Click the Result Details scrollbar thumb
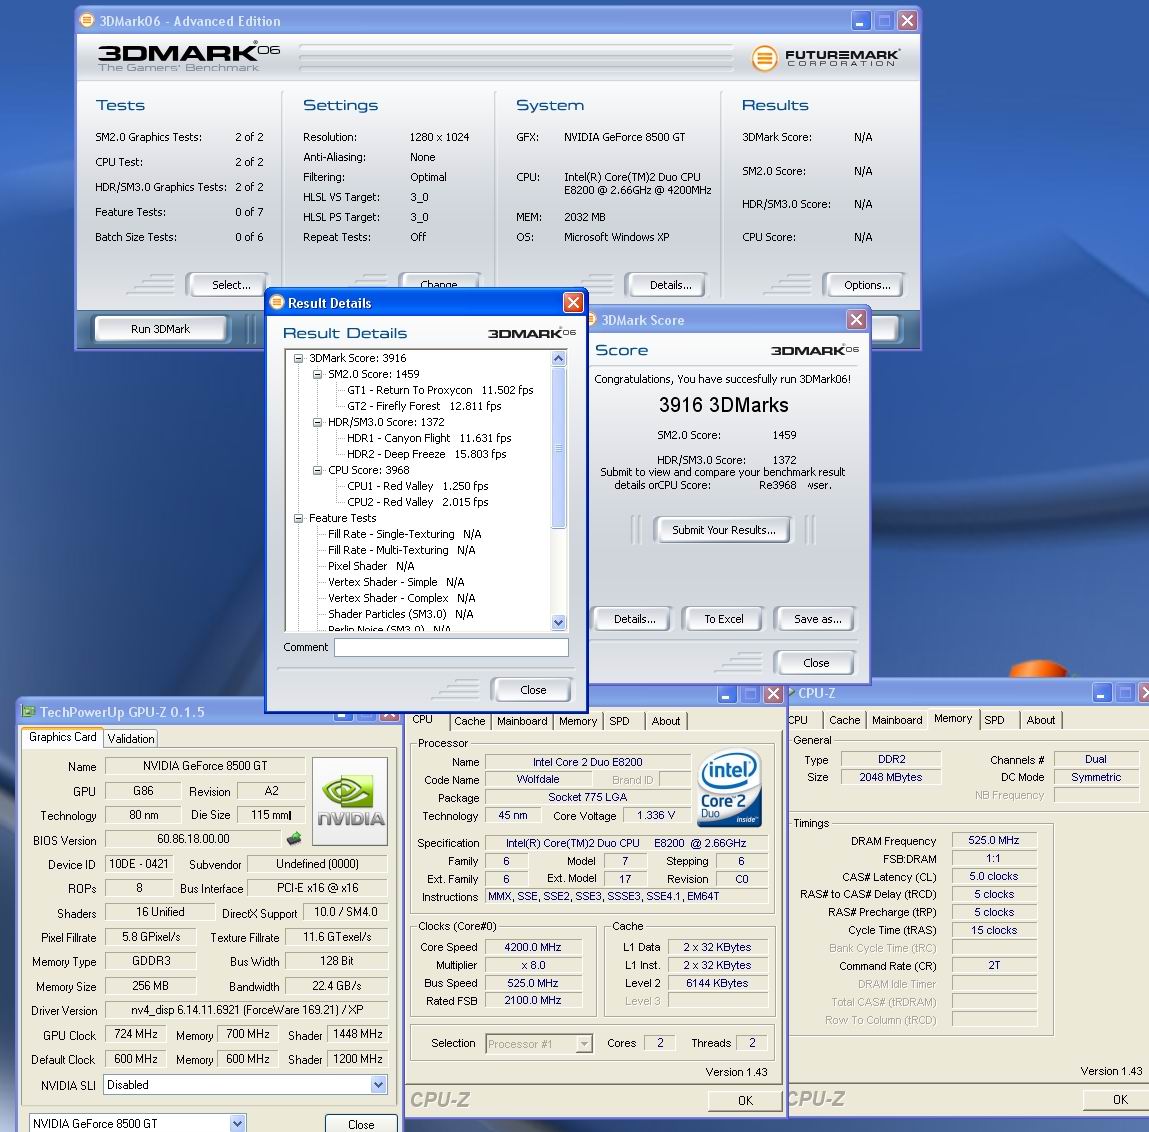This screenshot has width=1149, height=1132. [558, 448]
